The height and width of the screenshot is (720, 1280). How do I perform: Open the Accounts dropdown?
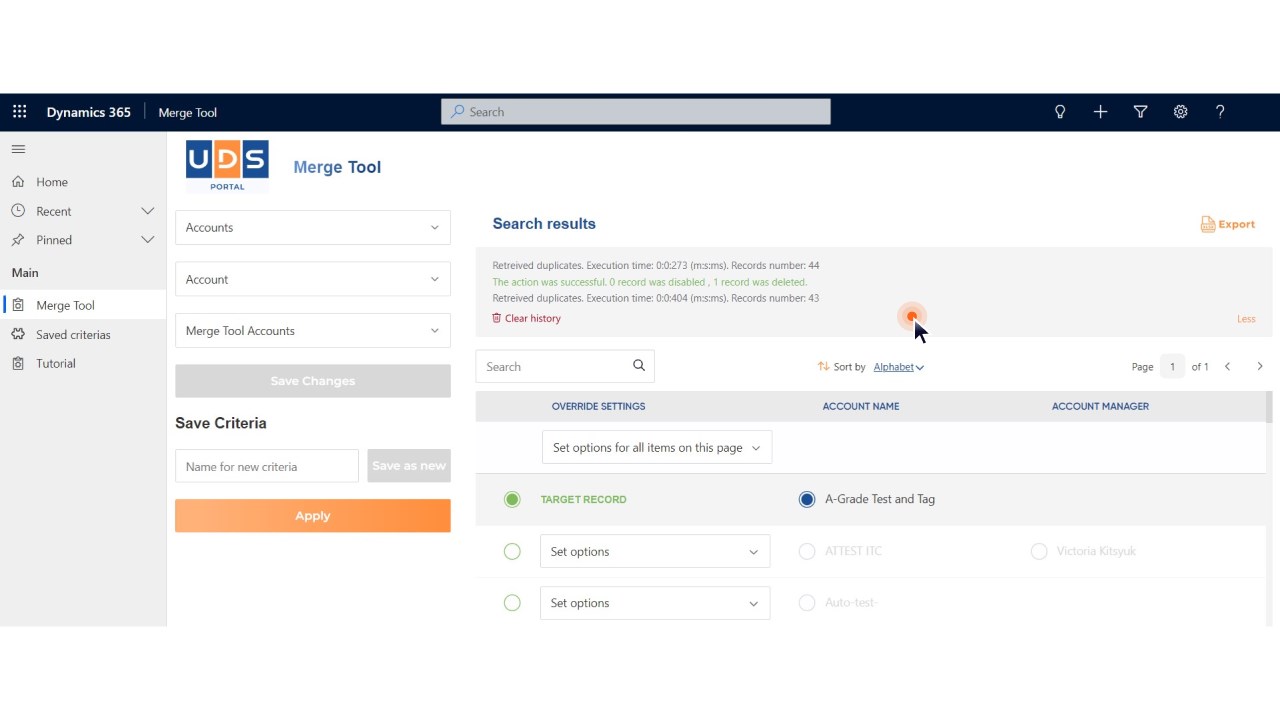313,227
